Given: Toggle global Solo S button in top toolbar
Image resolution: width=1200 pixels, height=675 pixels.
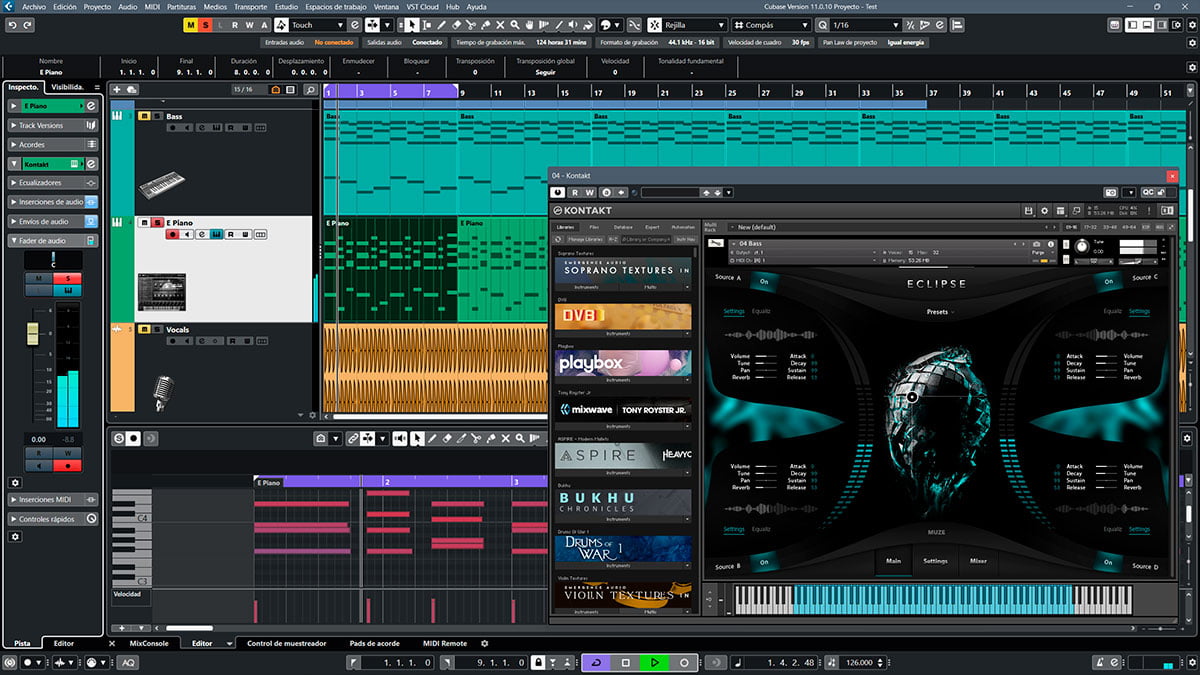Looking at the screenshot, I should tap(205, 24).
